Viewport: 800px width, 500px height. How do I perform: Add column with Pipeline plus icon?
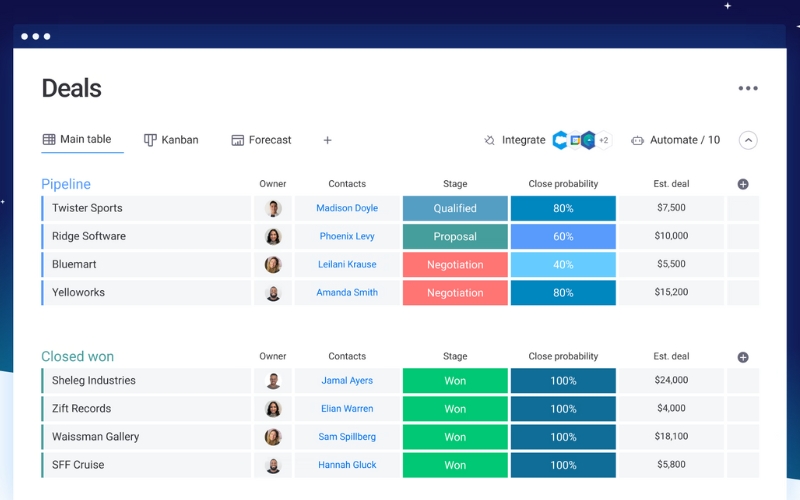click(743, 184)
